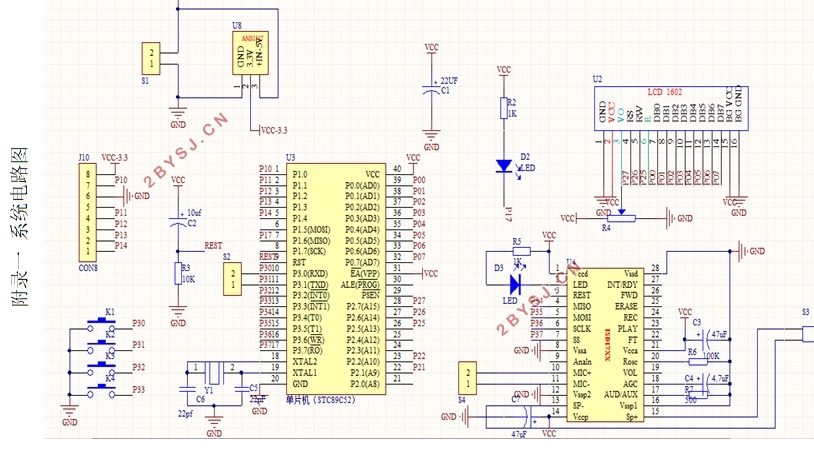Click the CON8 label text
The image size is (814, 466).
(x=88, y=268)
